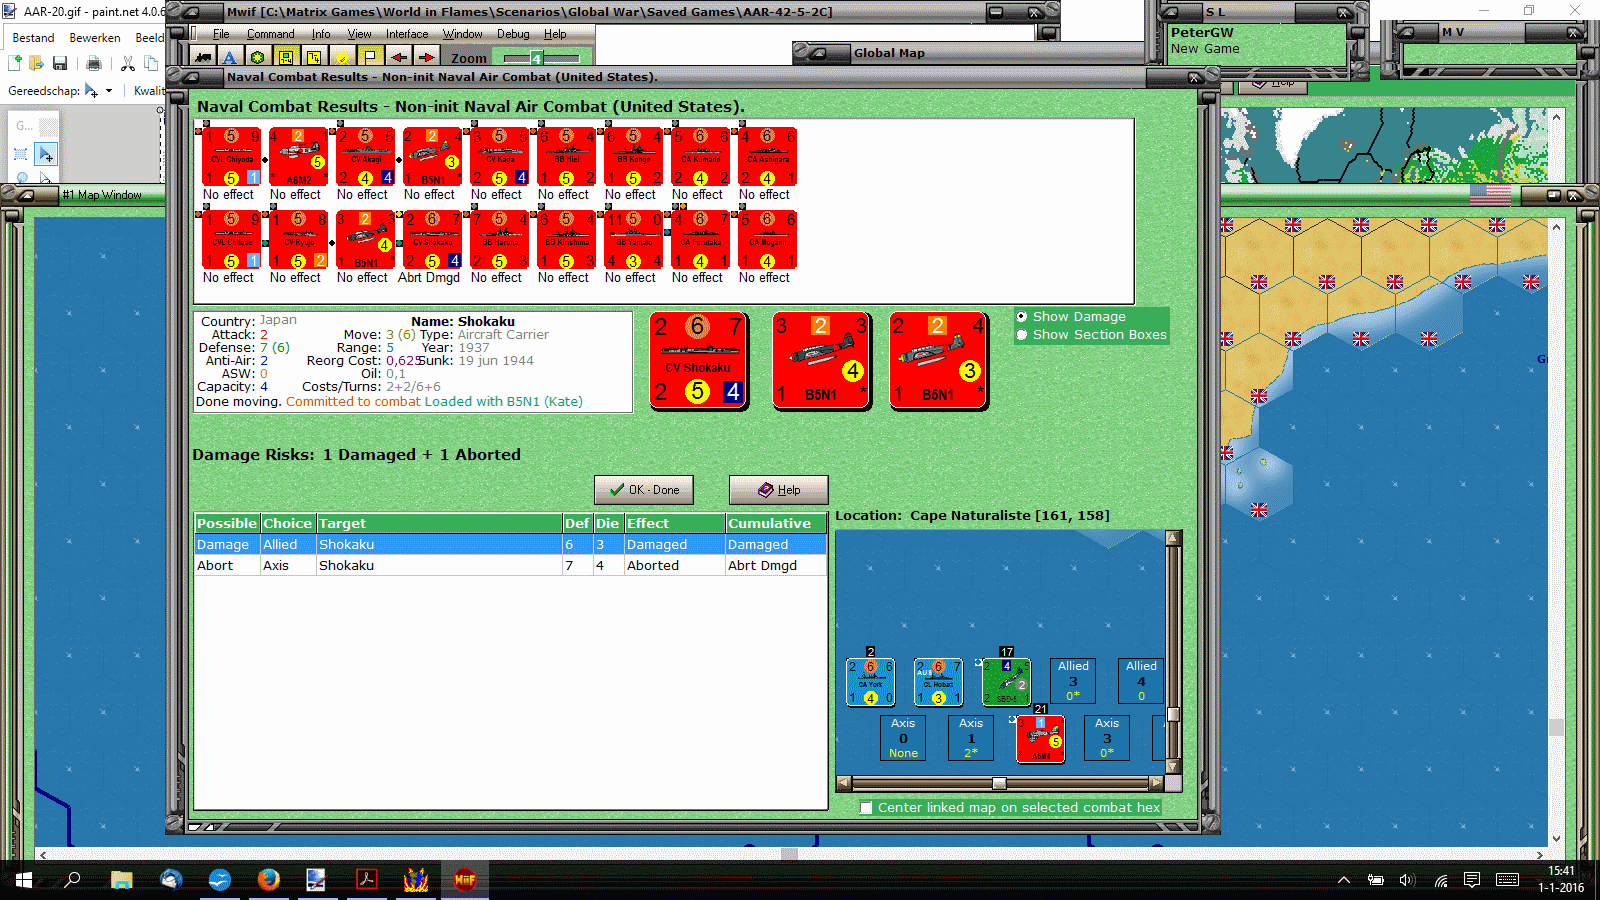Image resolution: width=1600 pixels, height=900 pixels.
Task: Select the A6M2 aircraft counter
Action: pos(299,156)
